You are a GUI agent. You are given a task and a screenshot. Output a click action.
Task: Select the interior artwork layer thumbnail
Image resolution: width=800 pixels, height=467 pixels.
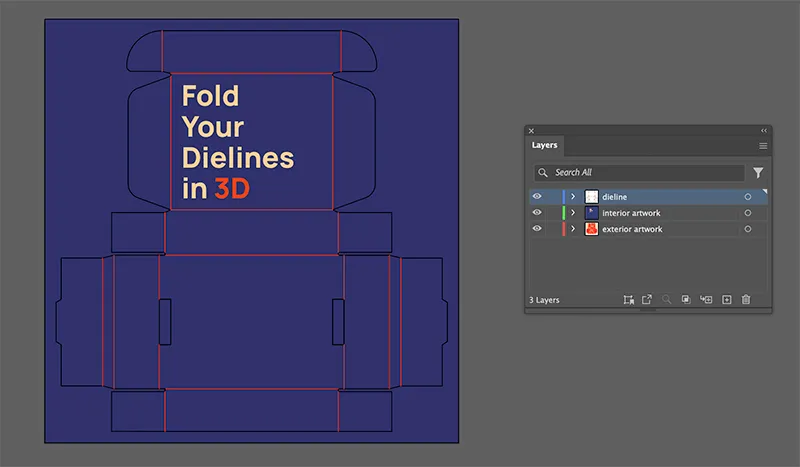click(x=591, y=213)
